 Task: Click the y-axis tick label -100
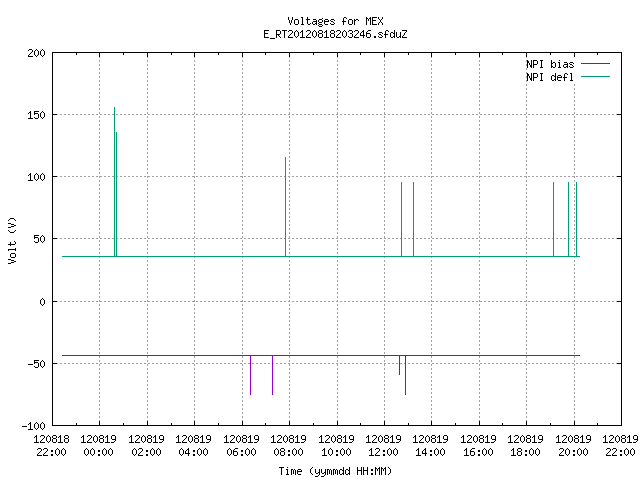coord(33,426)
